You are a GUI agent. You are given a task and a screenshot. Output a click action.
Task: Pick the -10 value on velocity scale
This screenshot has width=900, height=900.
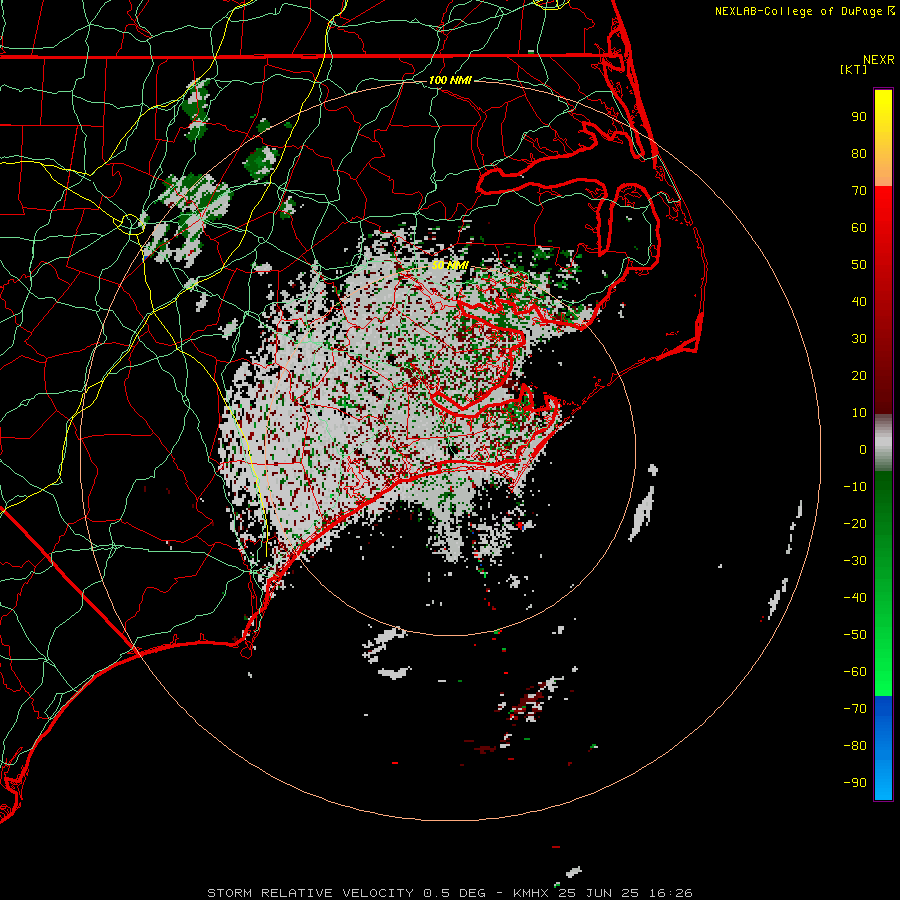coord(855,487)
